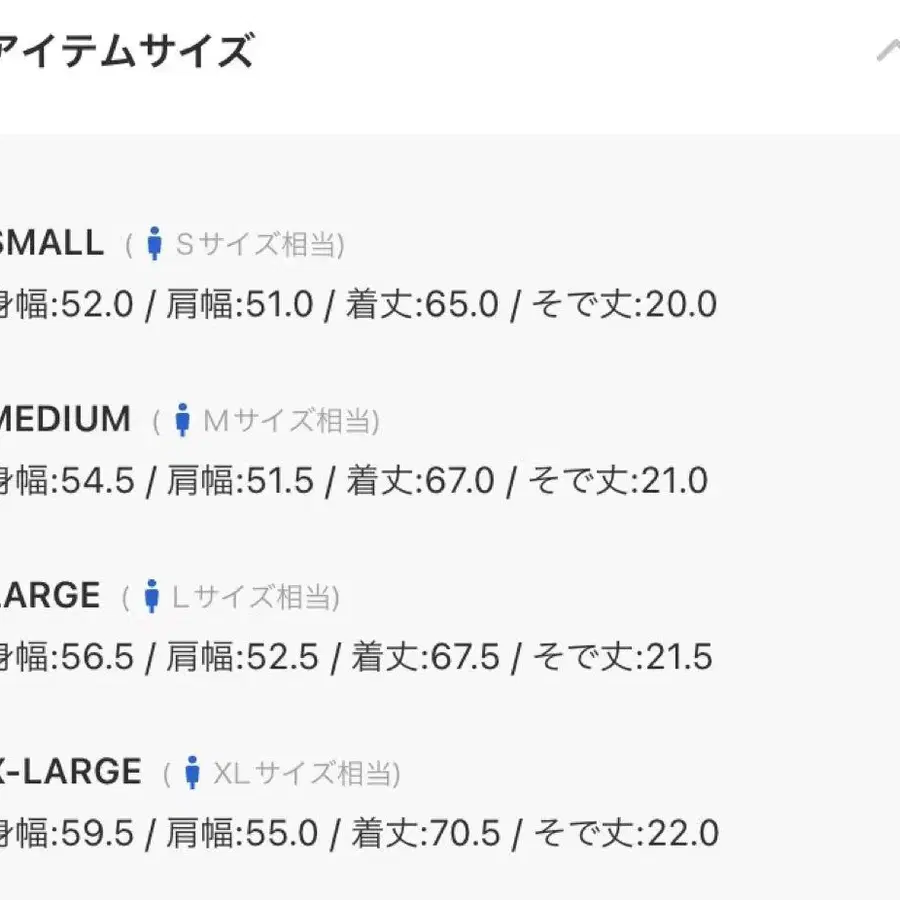
Task: Tap the アイテムサイズ section header
Action: click(x=126, y=51)
